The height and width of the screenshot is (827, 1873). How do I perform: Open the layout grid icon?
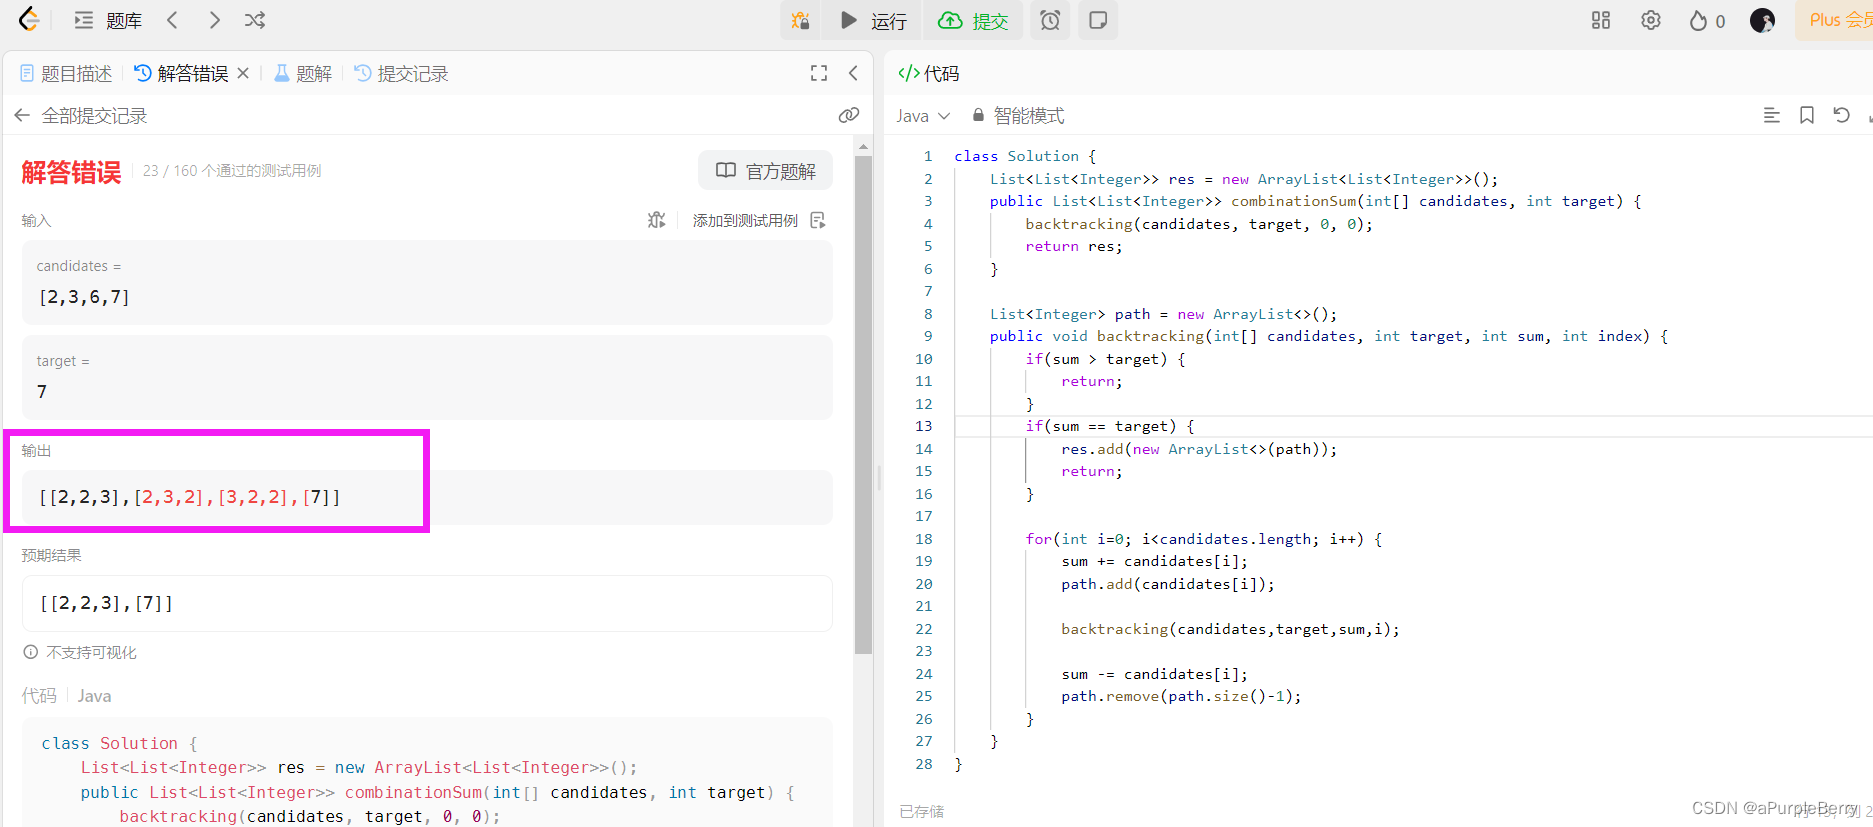click(x=1601, y=20)
